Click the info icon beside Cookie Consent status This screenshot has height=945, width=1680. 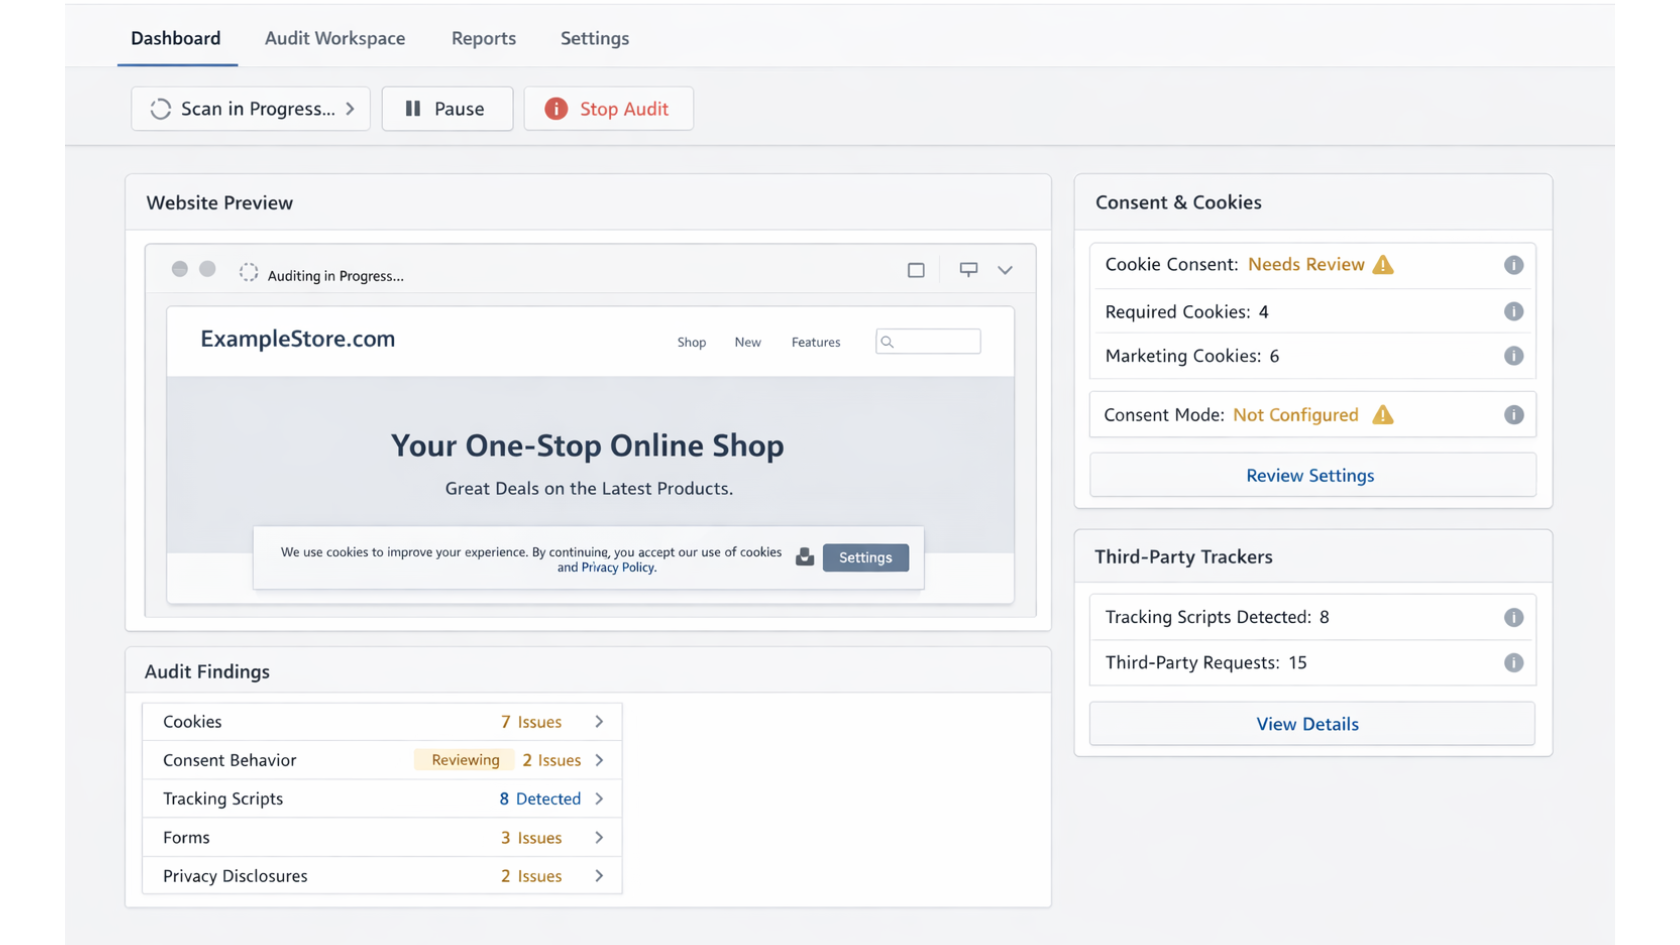click(x=1513, y=264)
